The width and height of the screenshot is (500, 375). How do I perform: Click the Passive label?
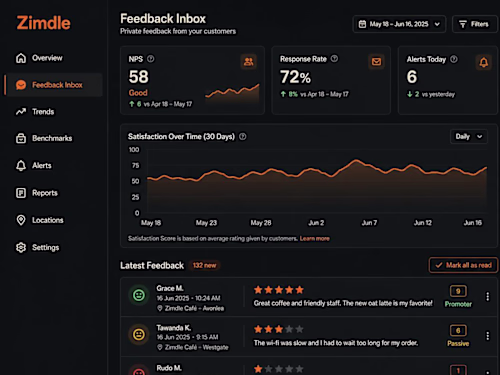(x=458, y=344)
